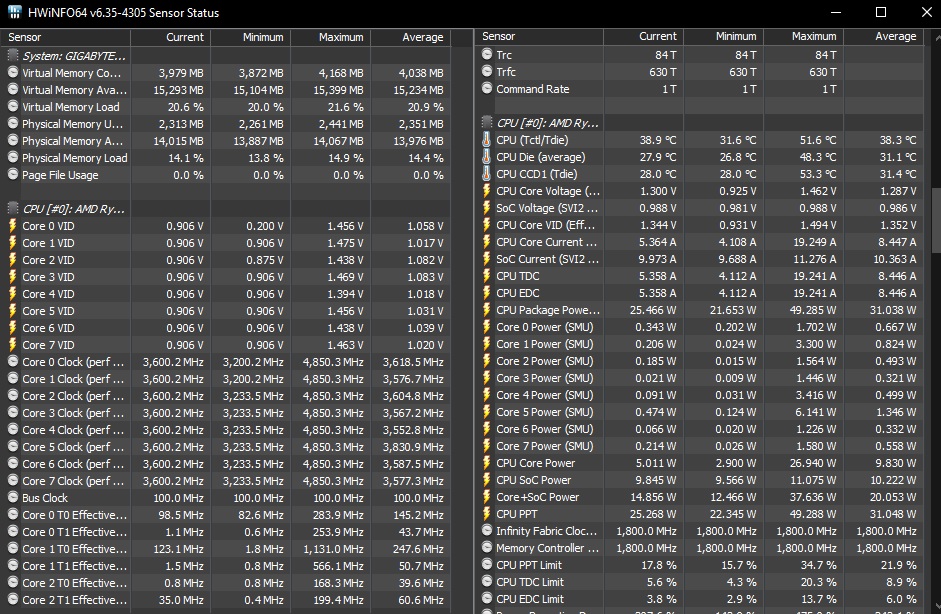Select the Core 0 Clock (perf ... row
This screenshot has width=941, height=614.
[x=226, y=362]
